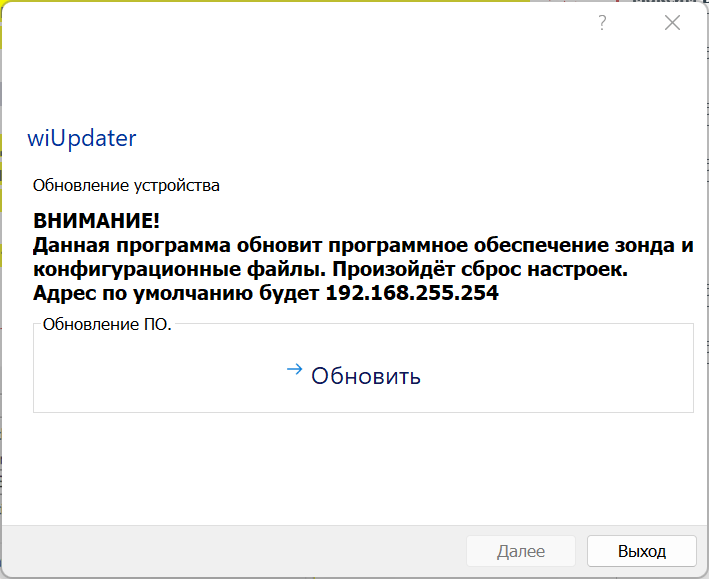This screenshot has width=709, height=579.
Task: Click the wiUpdater title text
Action: tap(81, 138)
